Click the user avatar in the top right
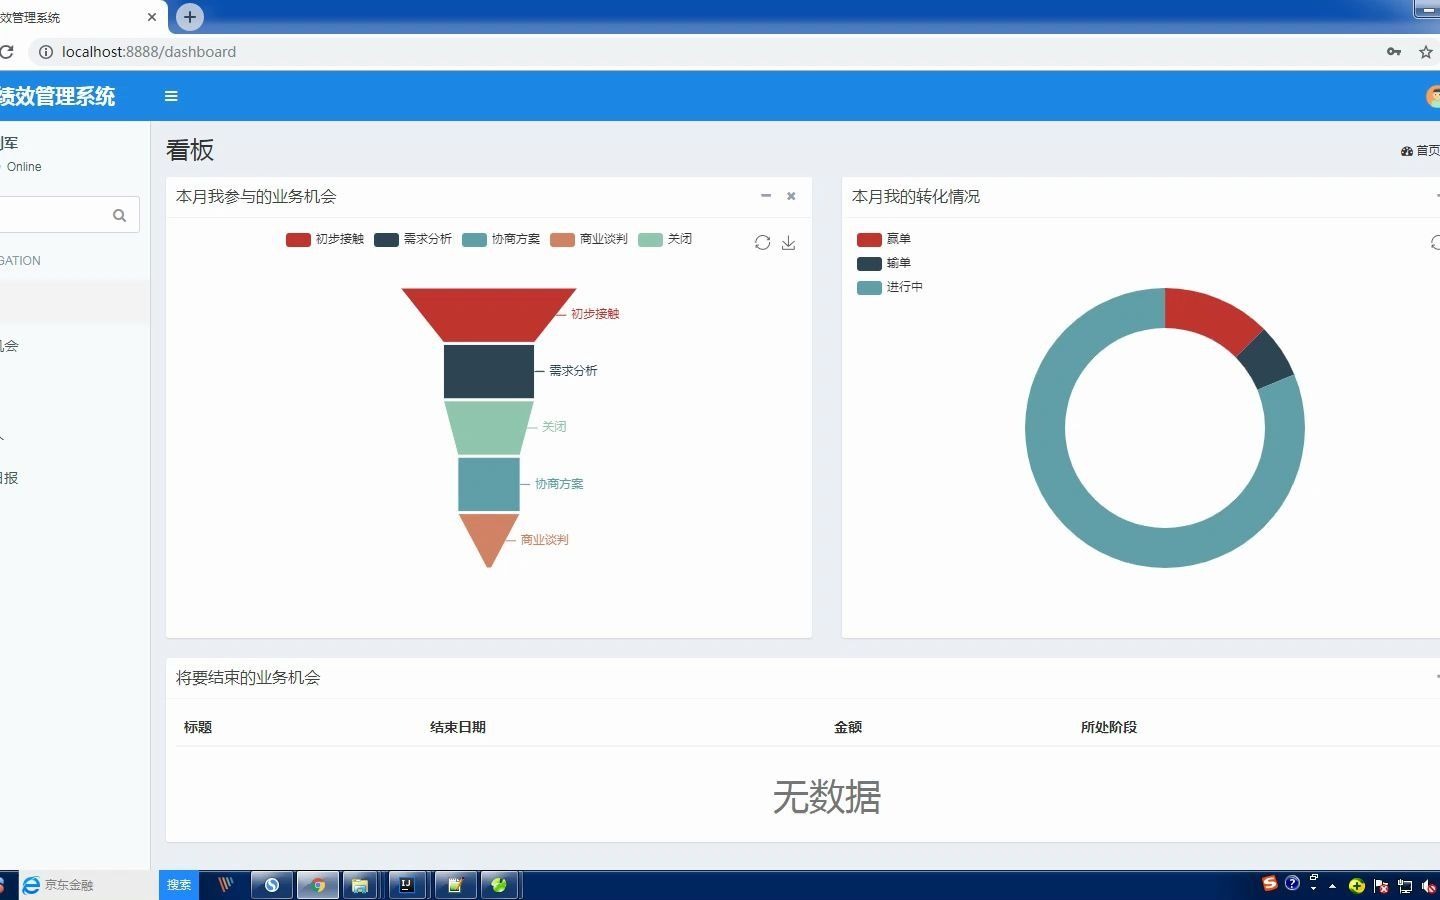This screenshot has height=900, width=1440. coord(1432,96)
